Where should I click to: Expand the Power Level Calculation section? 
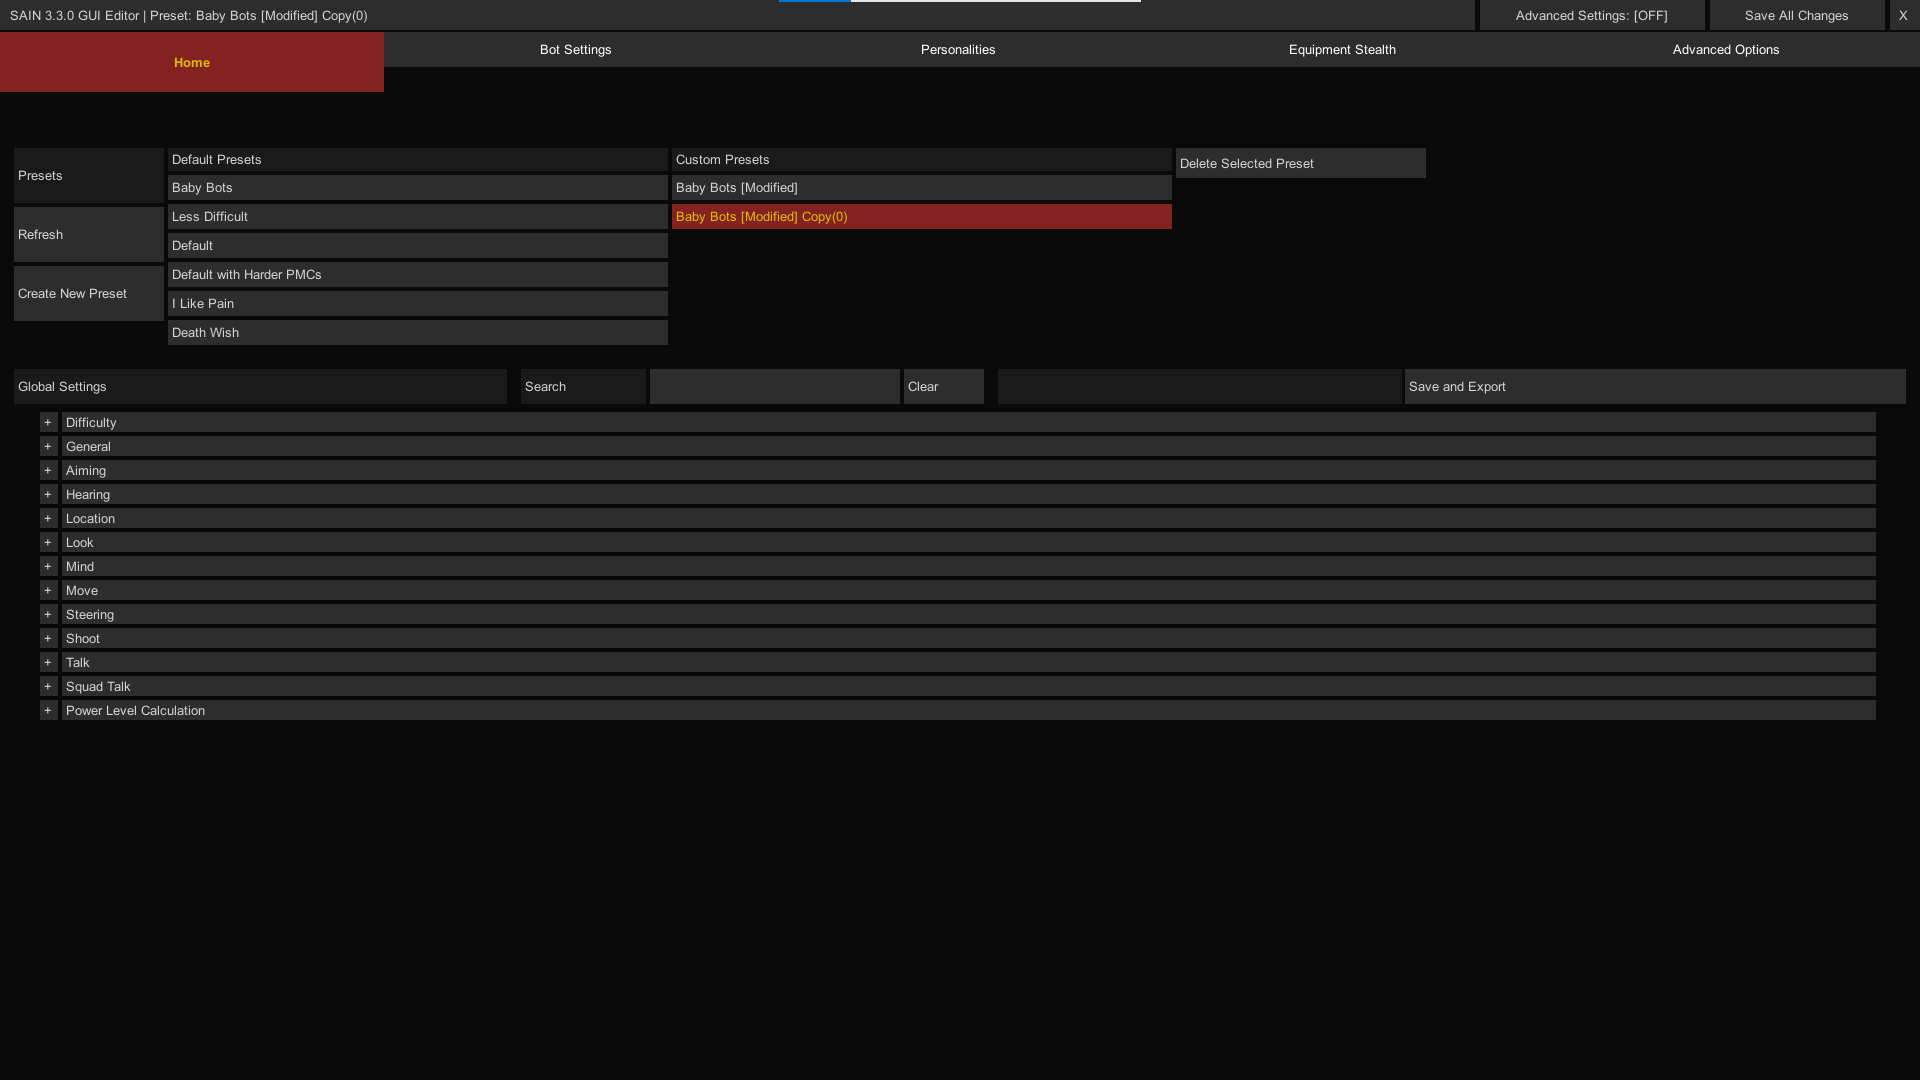click(x=48, y=711)
